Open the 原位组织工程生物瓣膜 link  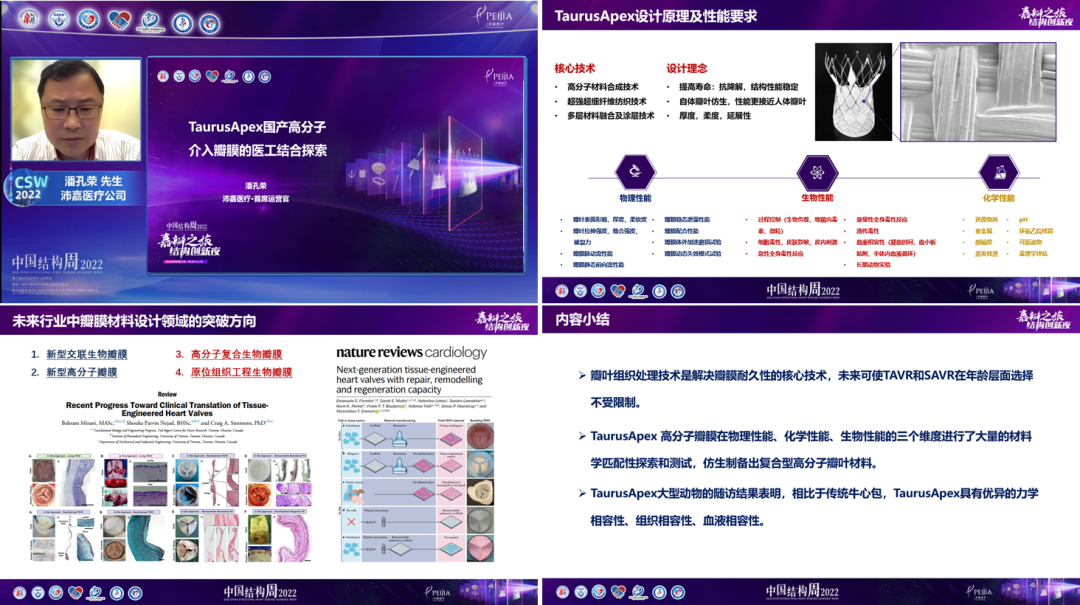click(x=241, y=372)
